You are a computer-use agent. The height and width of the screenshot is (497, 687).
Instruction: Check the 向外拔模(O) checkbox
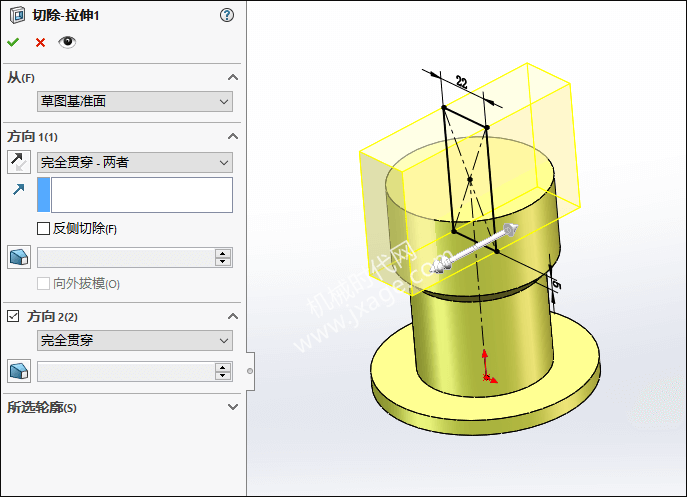(43, 284)
